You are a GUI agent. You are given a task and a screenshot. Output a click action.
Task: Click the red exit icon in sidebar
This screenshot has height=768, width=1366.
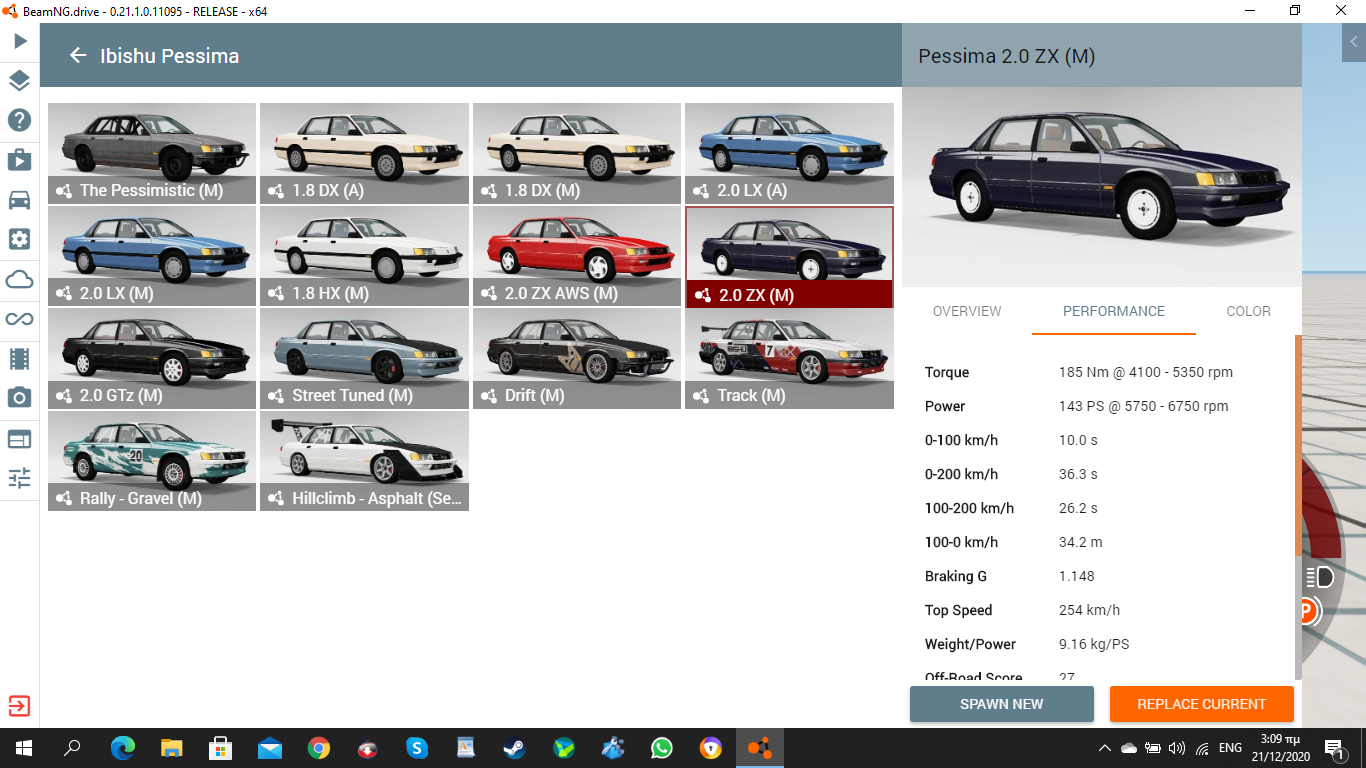point(20,706)
